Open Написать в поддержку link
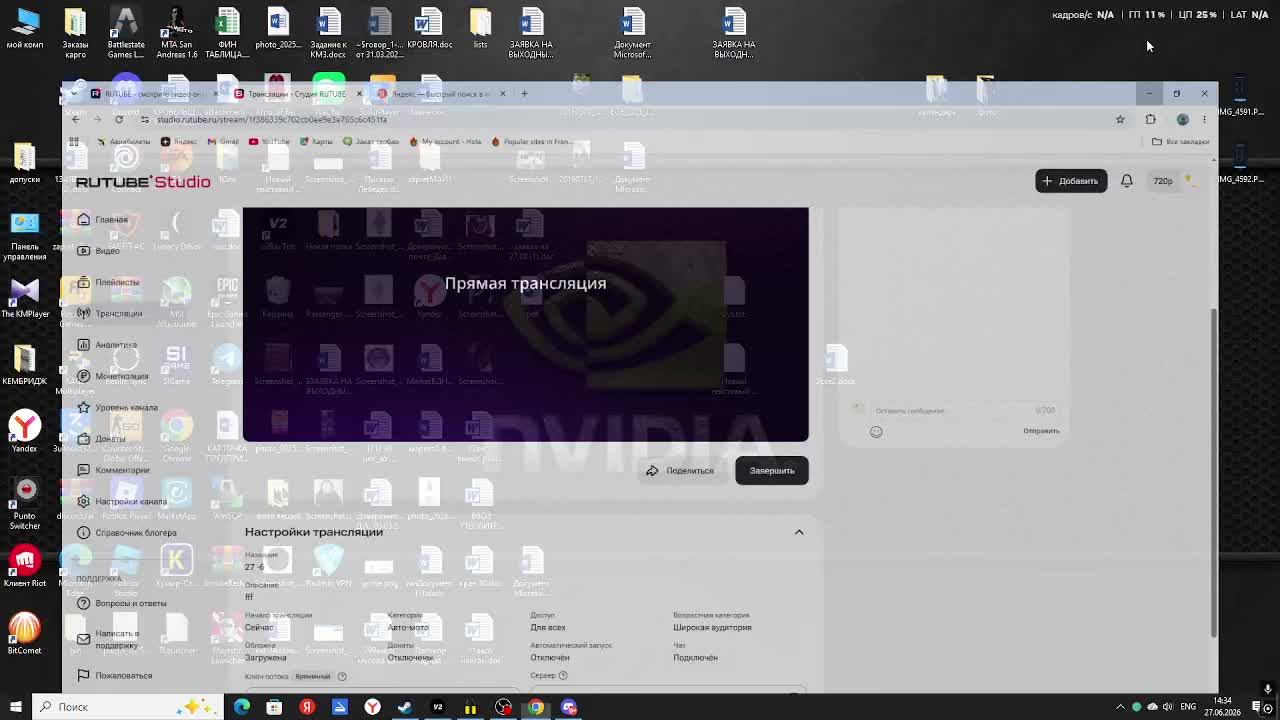Image resolution: width=1280 pixels, height=720 pixels. point(117,639)
